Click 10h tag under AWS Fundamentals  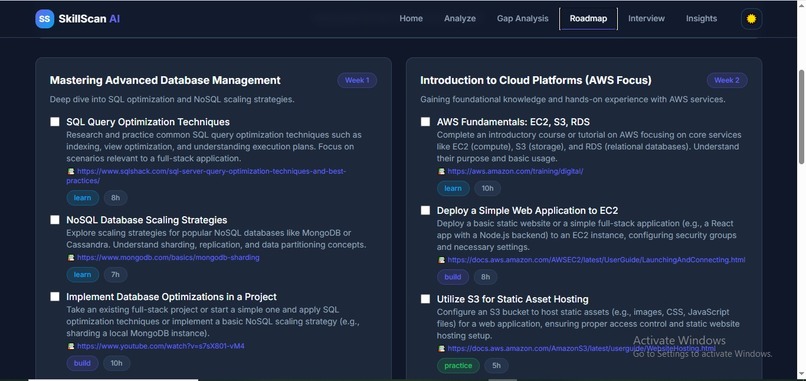487,189
